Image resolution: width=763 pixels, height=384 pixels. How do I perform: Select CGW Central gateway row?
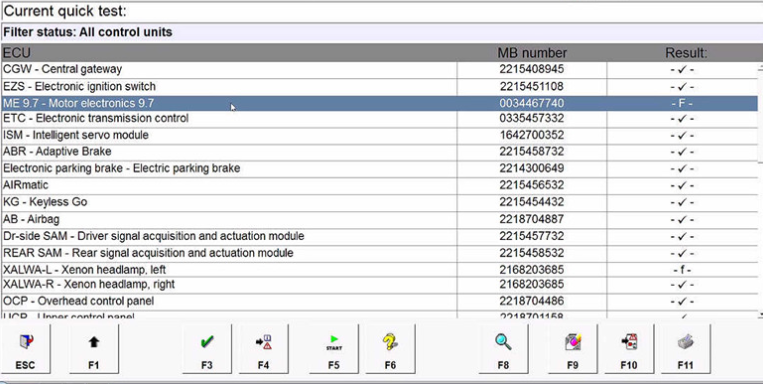click(380, 69)
